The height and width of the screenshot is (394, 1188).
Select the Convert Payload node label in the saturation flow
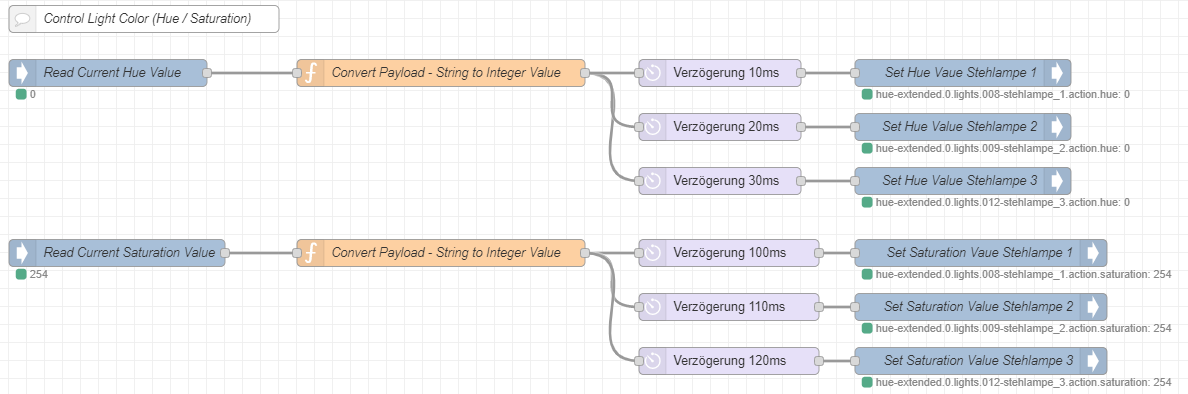(x=446, y=253)
